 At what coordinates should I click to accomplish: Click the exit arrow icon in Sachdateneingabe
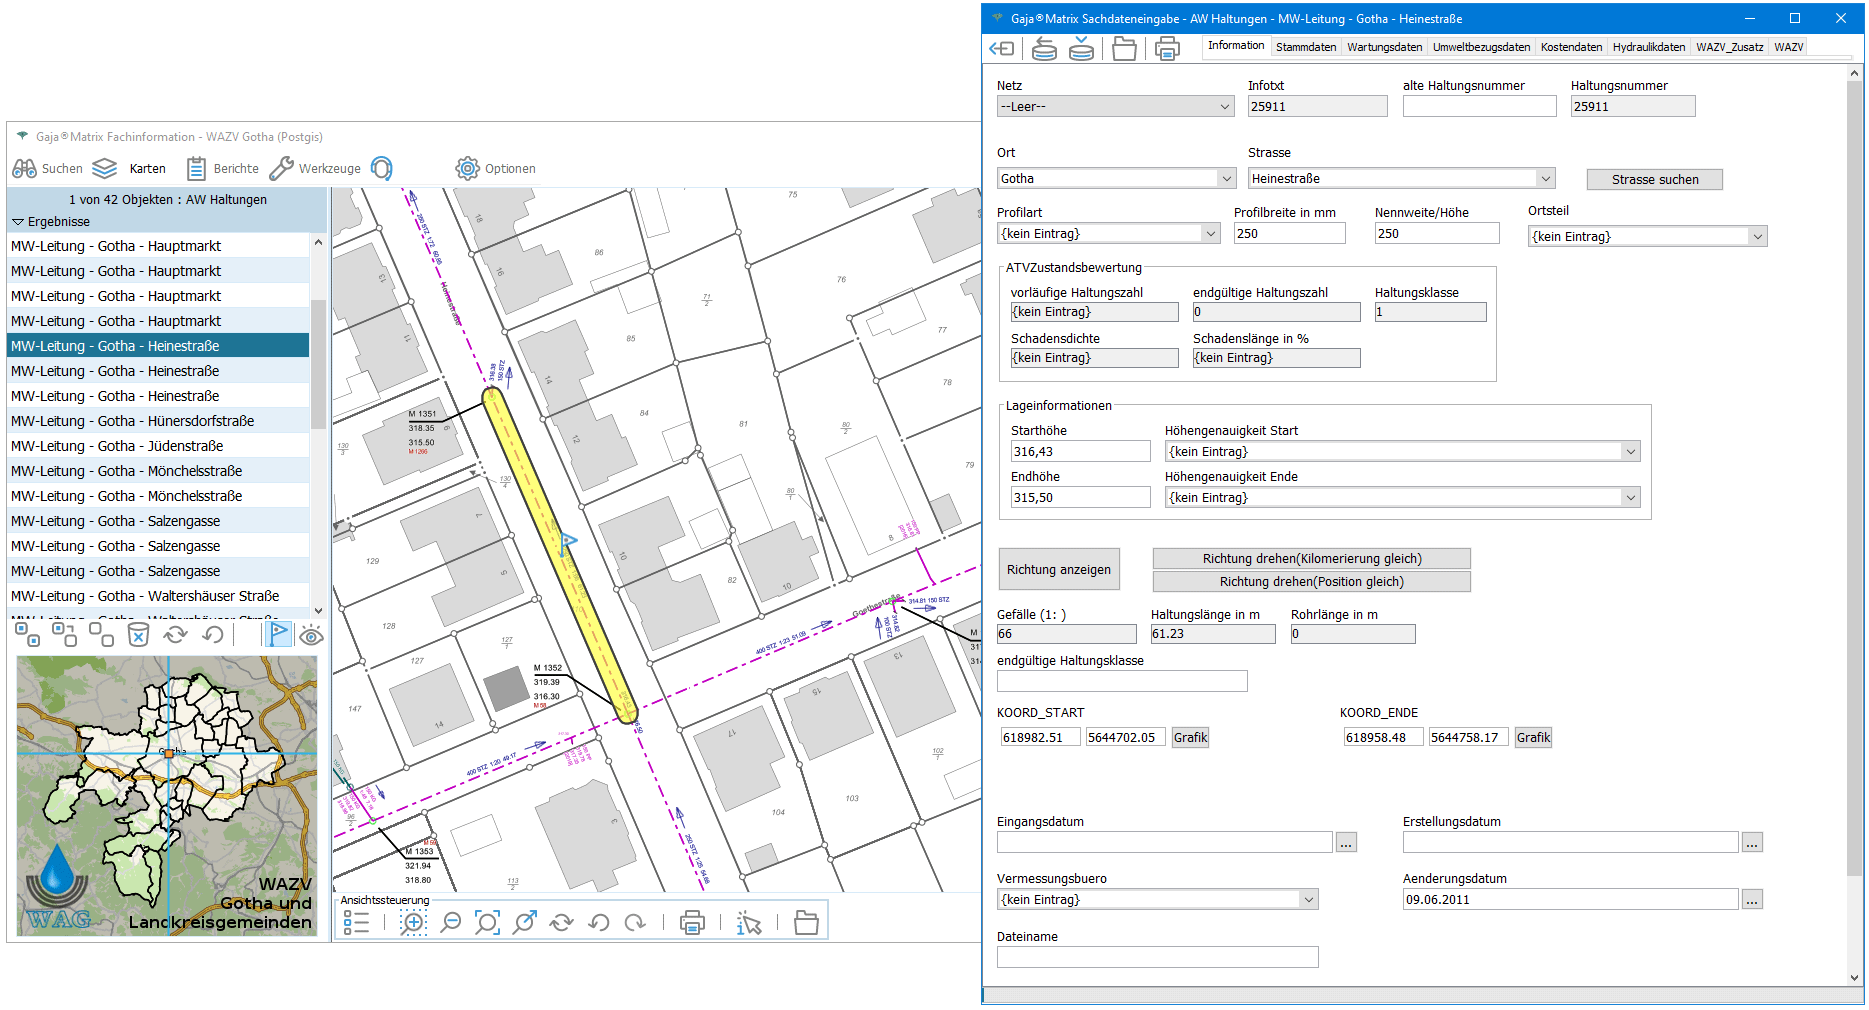point(1001,48)
